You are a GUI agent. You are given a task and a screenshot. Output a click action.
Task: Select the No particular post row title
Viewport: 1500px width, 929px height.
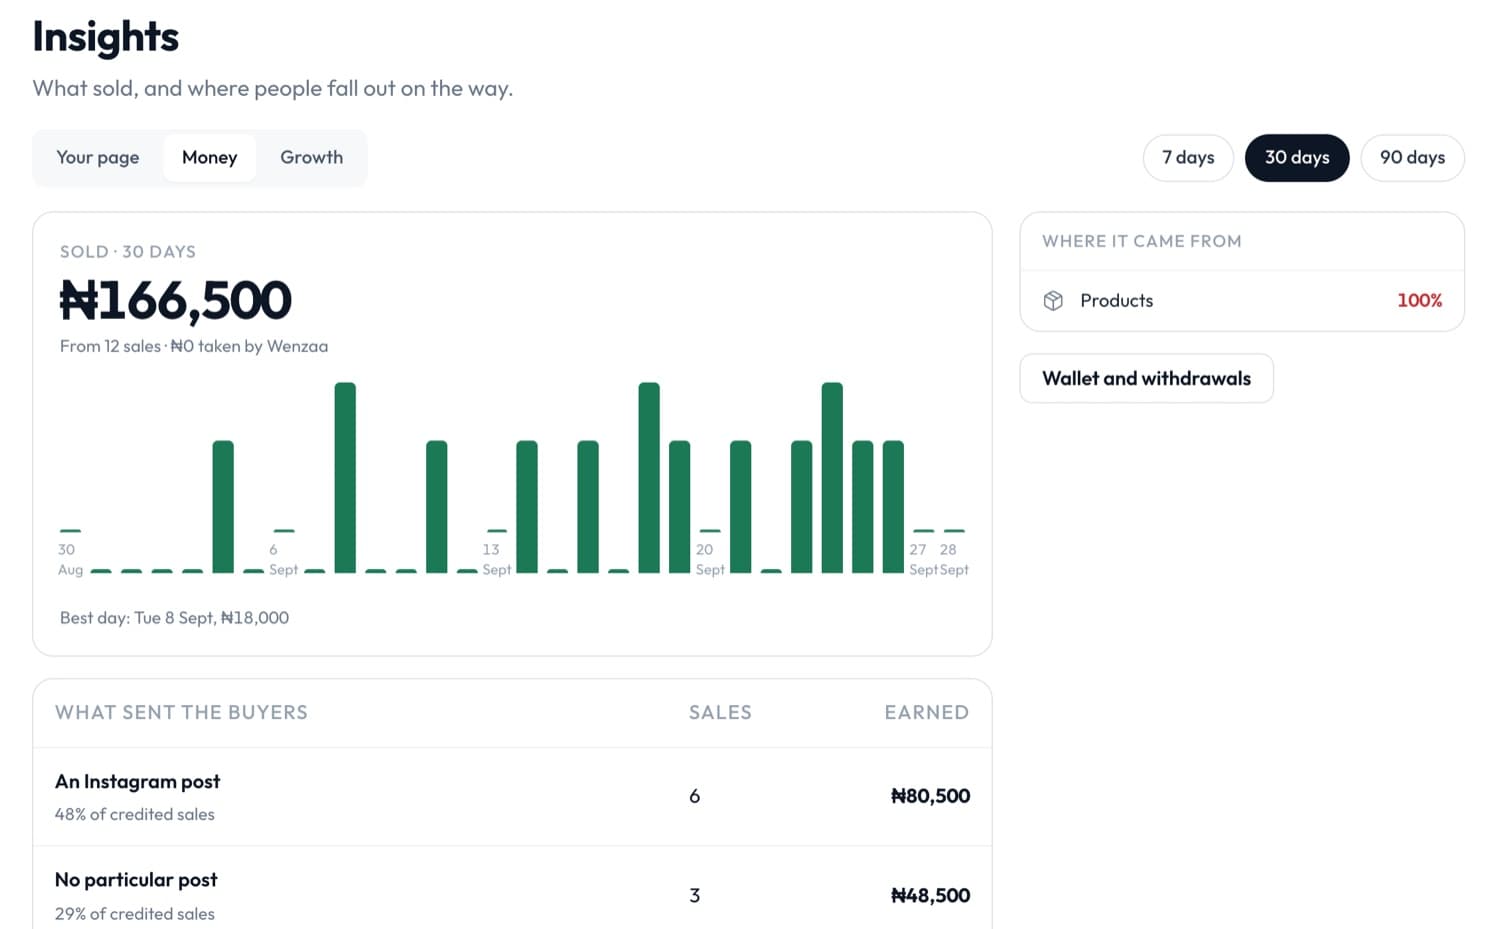tap(136, 880)
